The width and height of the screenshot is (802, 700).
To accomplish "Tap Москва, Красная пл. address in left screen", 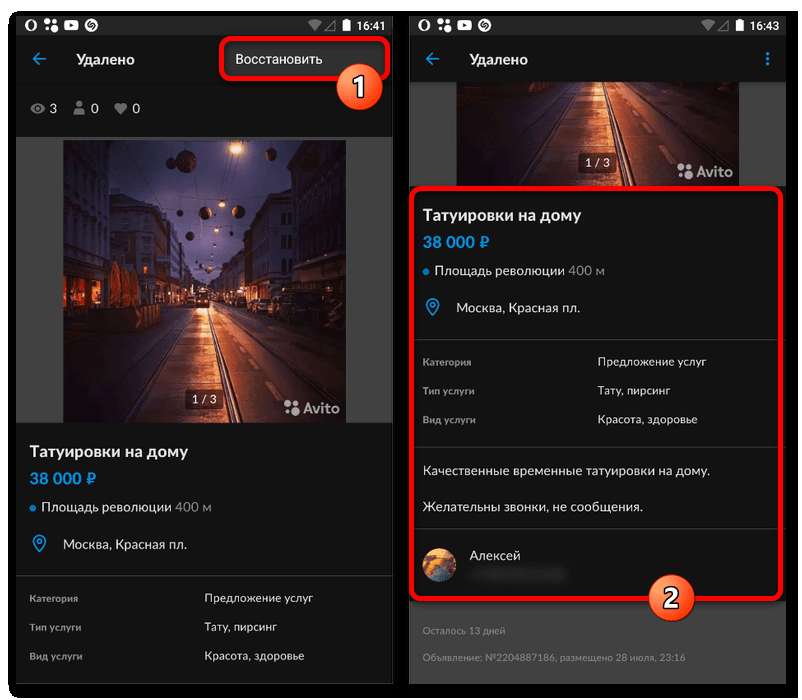I will tap(125, 545).
